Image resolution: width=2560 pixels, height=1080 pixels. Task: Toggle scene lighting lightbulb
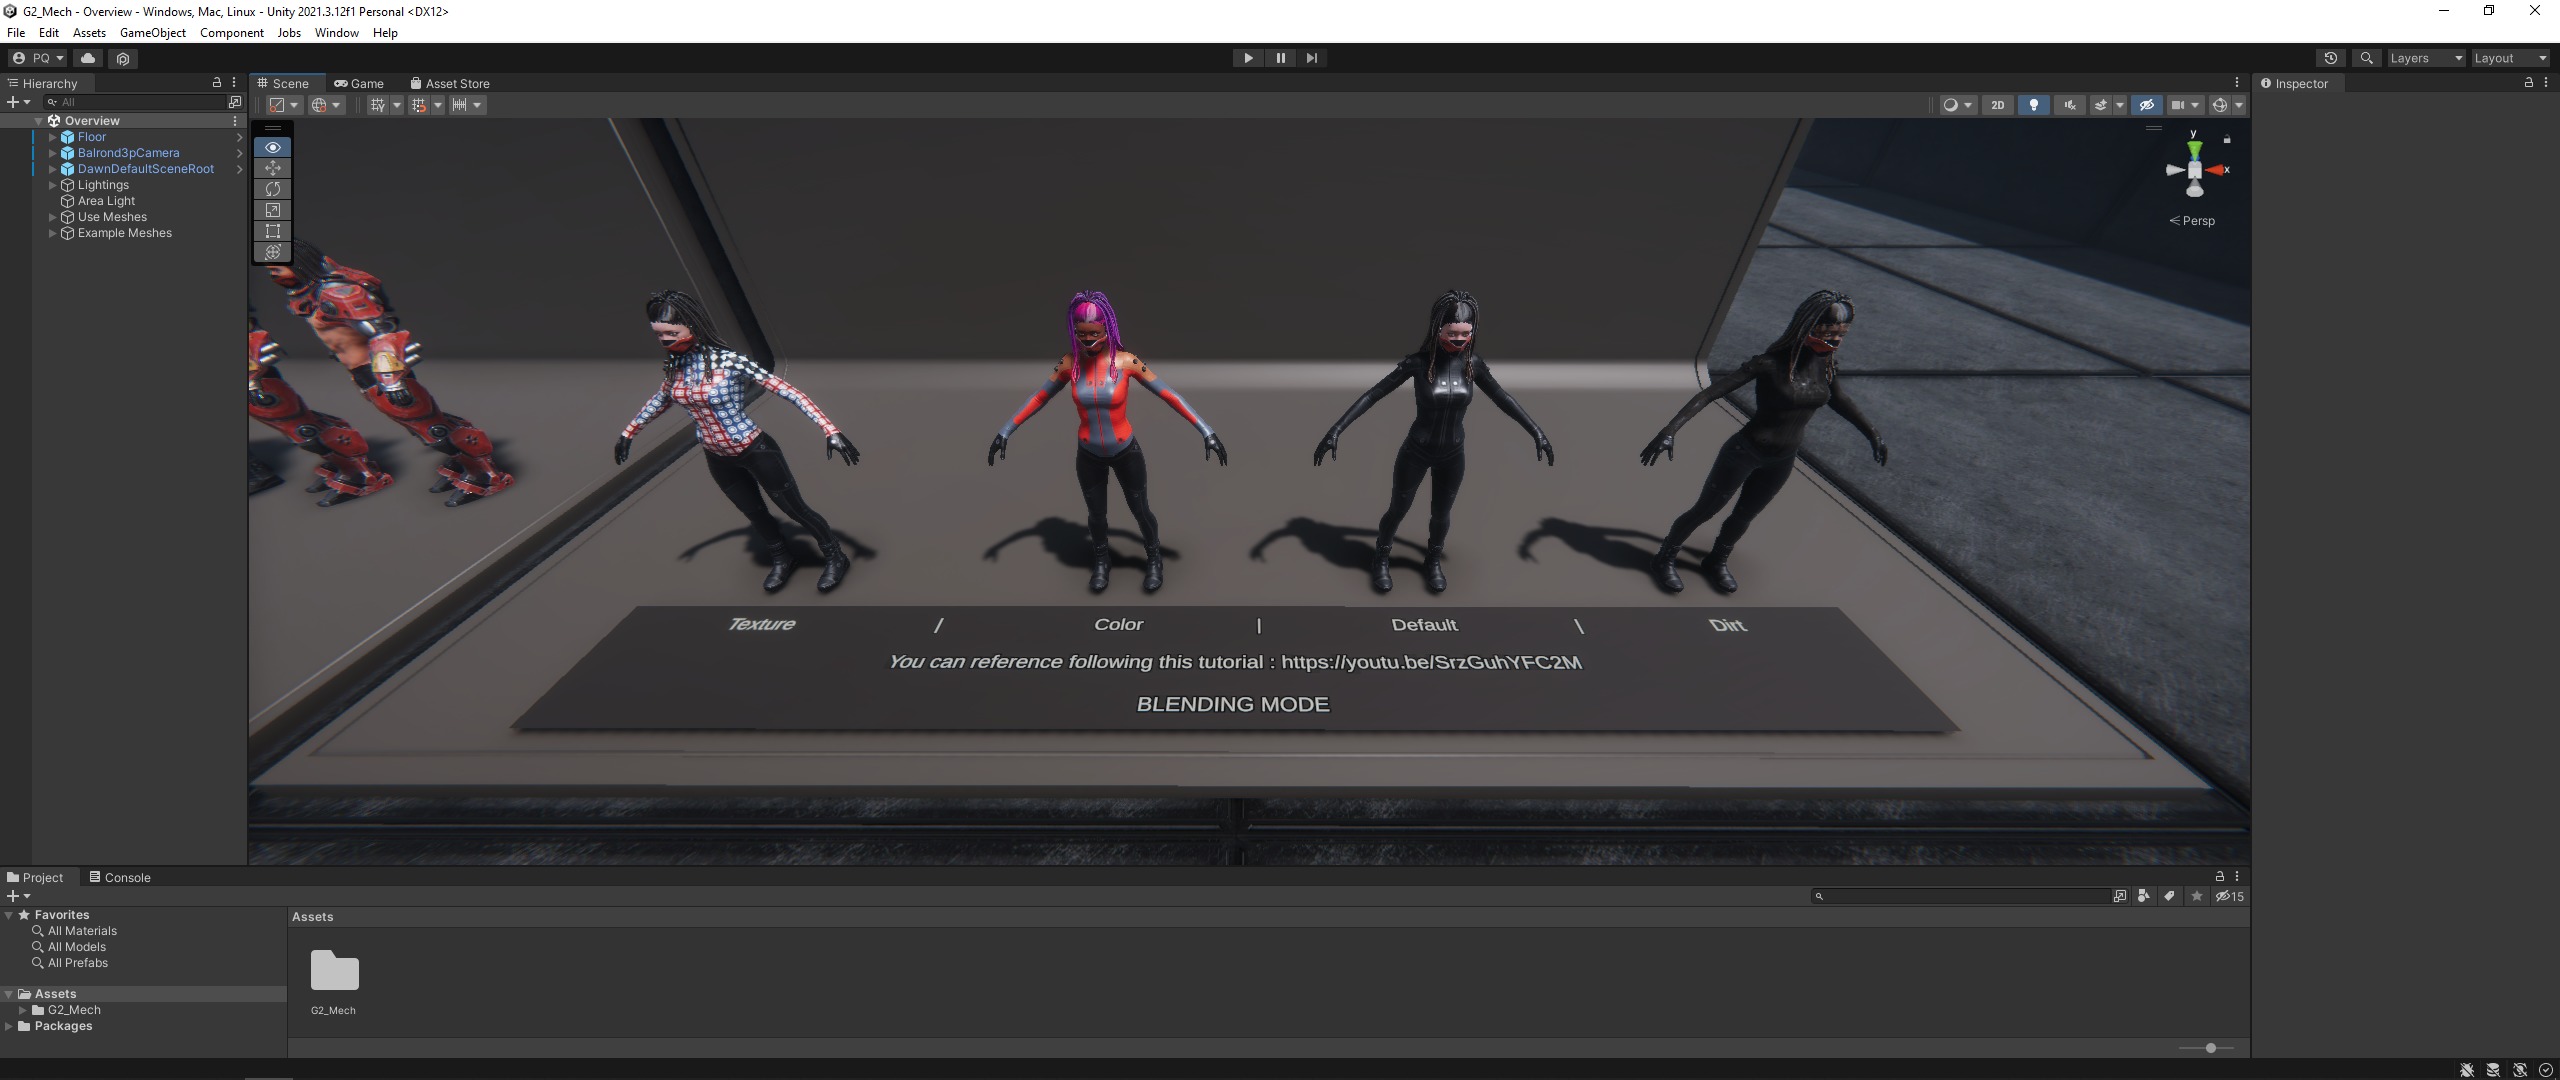click(x=2033, y=105)
